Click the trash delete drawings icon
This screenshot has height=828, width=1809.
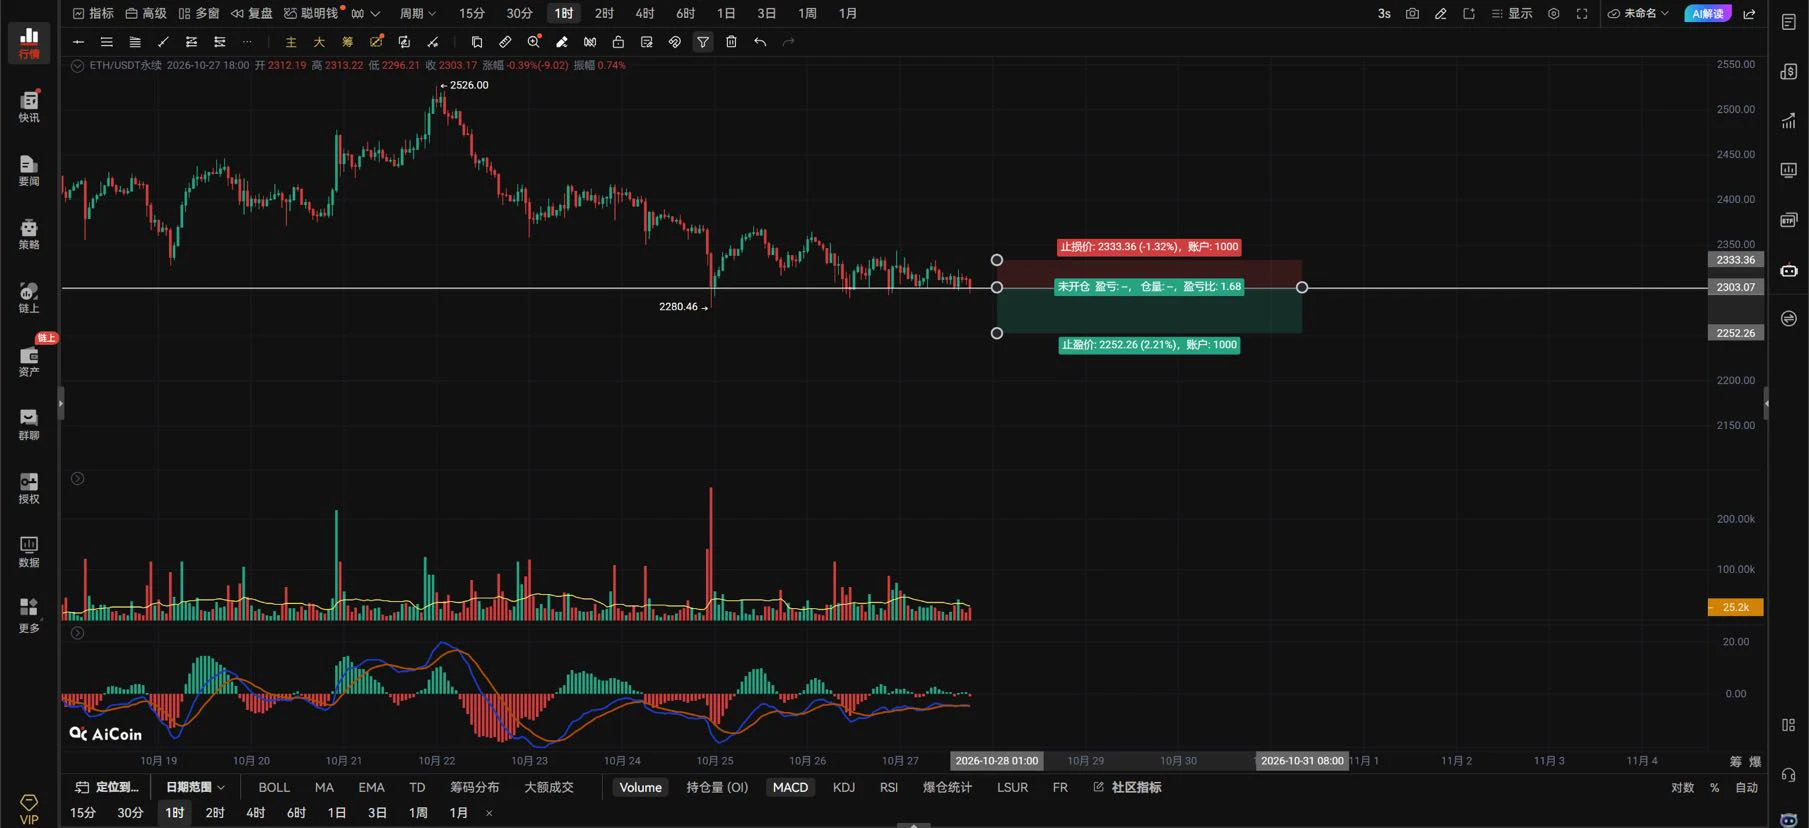coord(731,42)
